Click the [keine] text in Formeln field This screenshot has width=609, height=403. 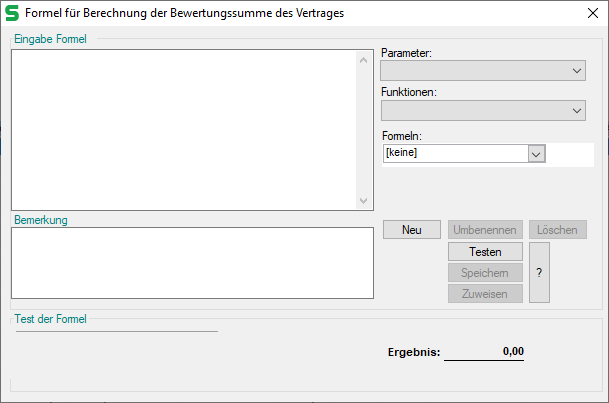(x=401, y=154)
